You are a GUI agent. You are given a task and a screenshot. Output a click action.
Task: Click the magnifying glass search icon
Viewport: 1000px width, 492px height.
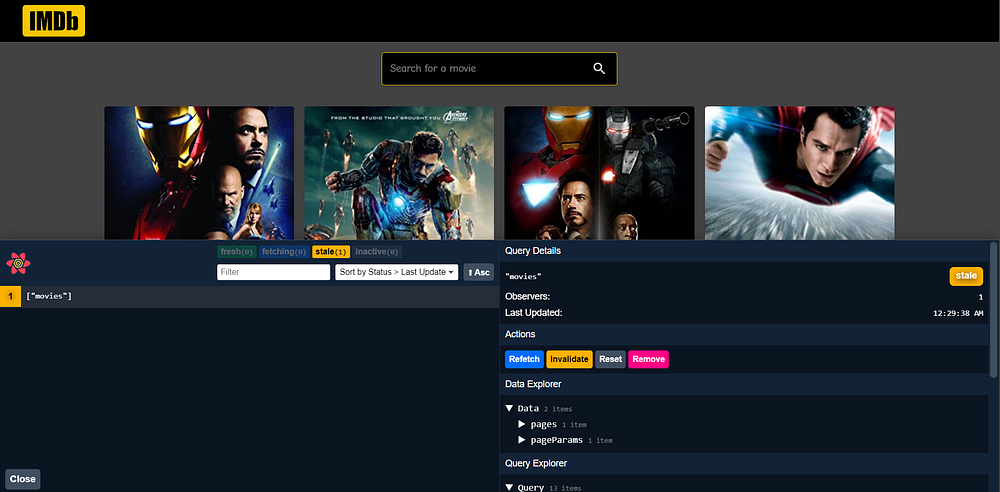tap(599, 68)
